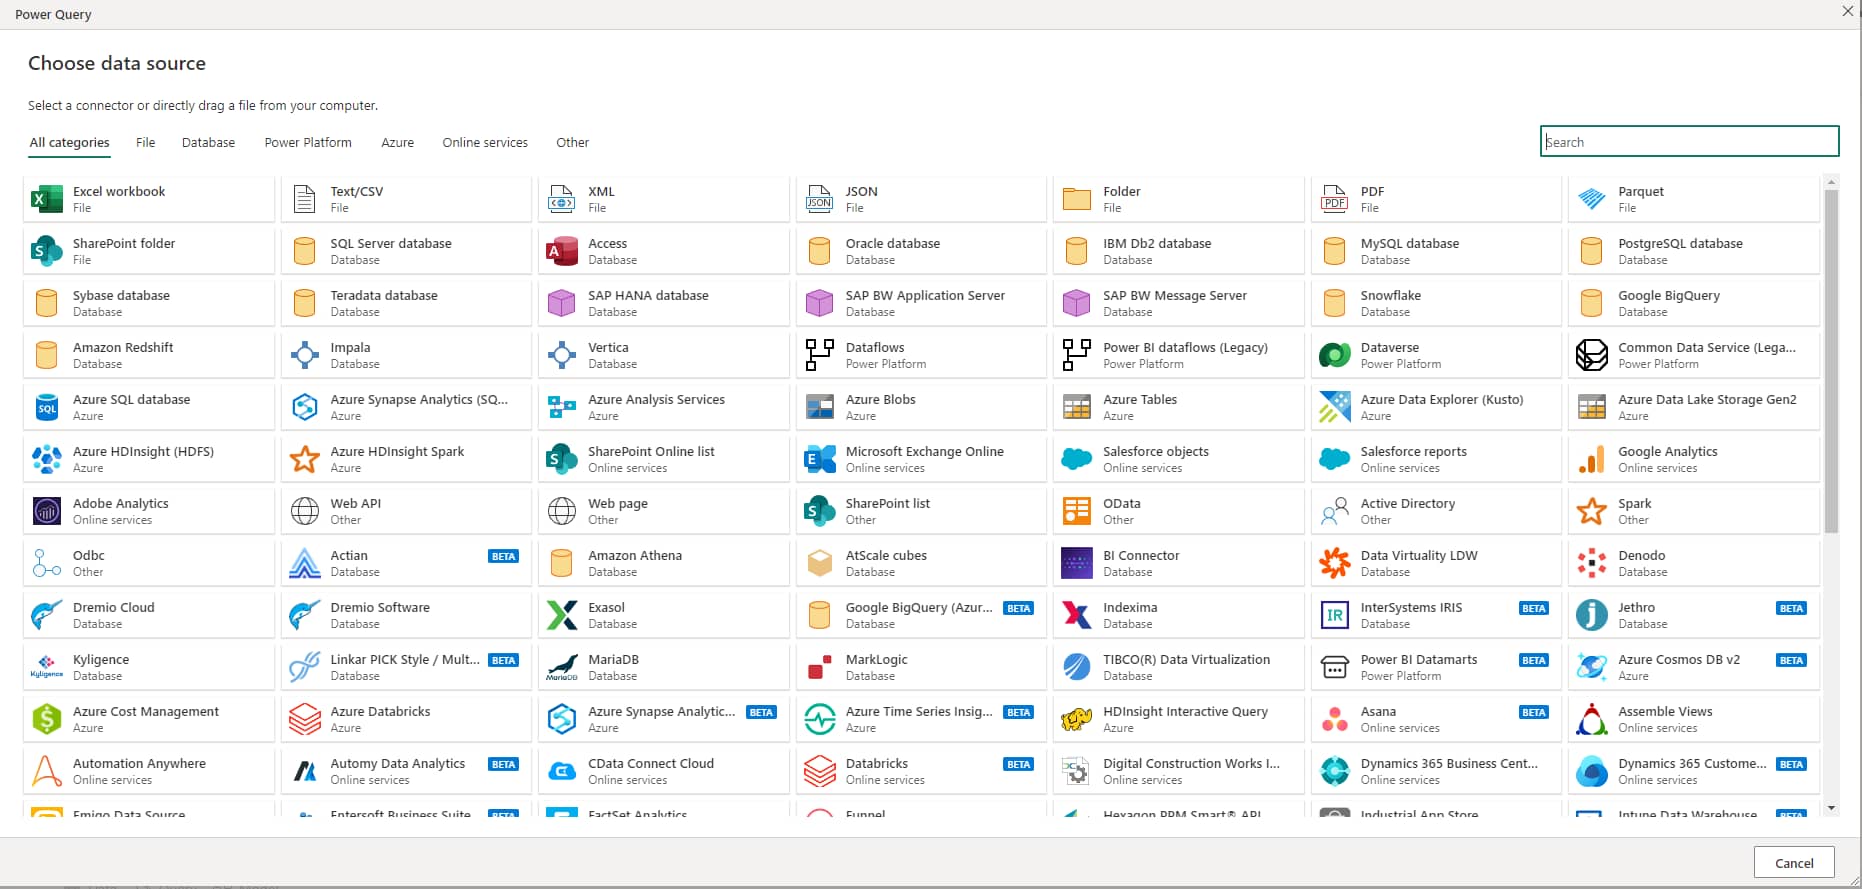Select the Web API globe icon
Image resolution: width=1862 pixels, height=889 pixels.
click(305, 511)
